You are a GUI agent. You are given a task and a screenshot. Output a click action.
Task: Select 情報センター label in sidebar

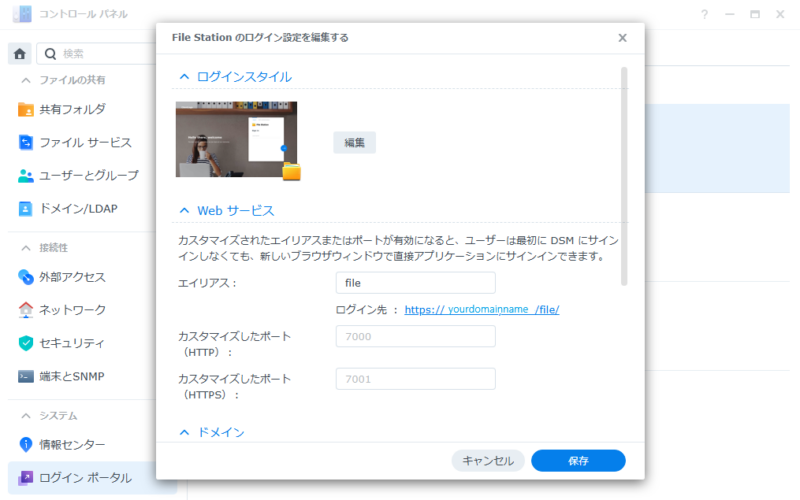pos(72,444)
